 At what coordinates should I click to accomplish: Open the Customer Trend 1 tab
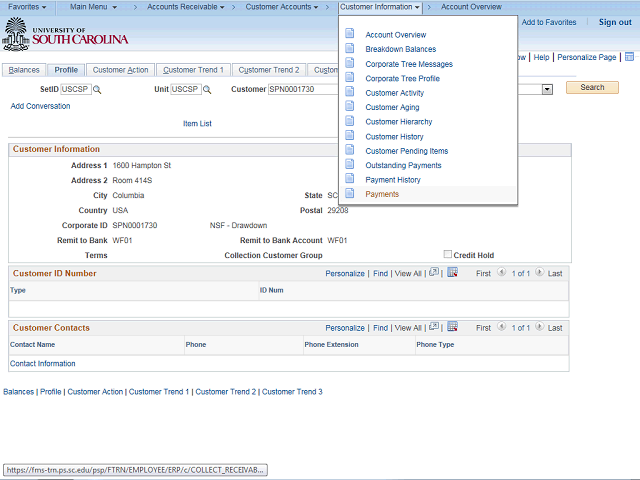[193, 70]
